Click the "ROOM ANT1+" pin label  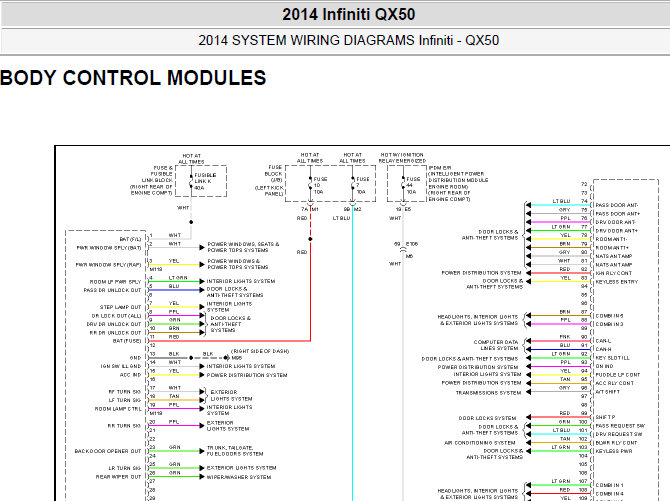(x=612, y=248)
